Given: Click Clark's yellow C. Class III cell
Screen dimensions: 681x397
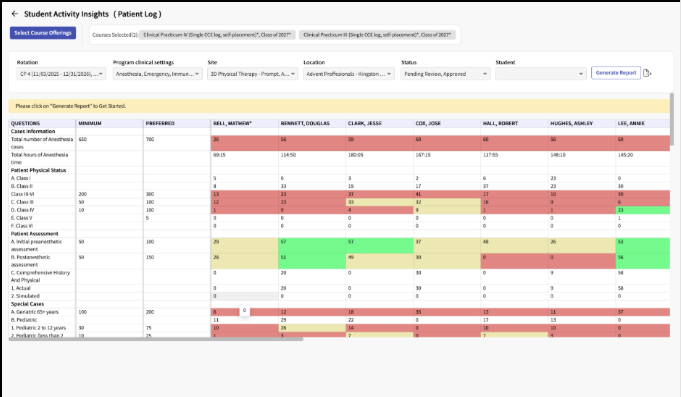Looking at the screenshot, I should coord(379,202).
